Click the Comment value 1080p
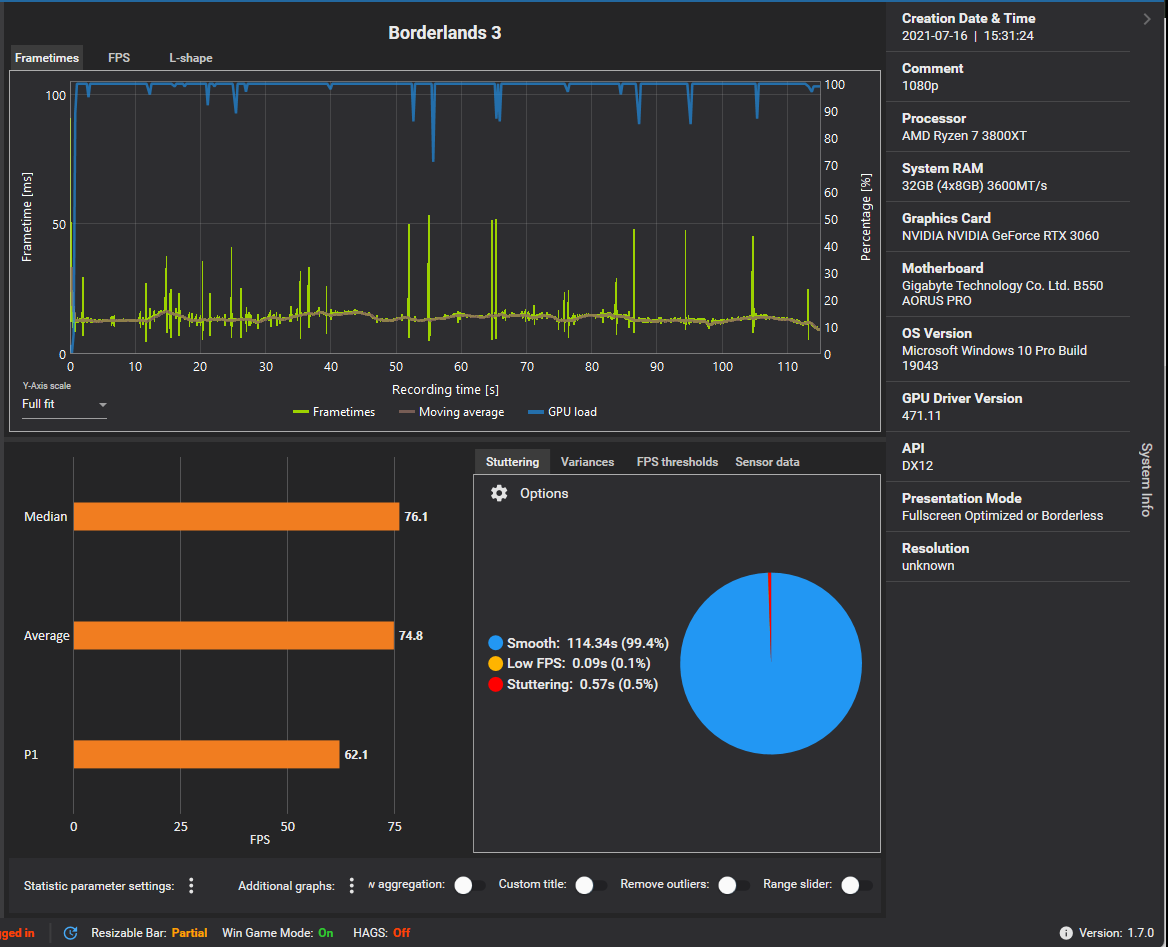The height and width of the screenshot is (947, 1168). 920,86
